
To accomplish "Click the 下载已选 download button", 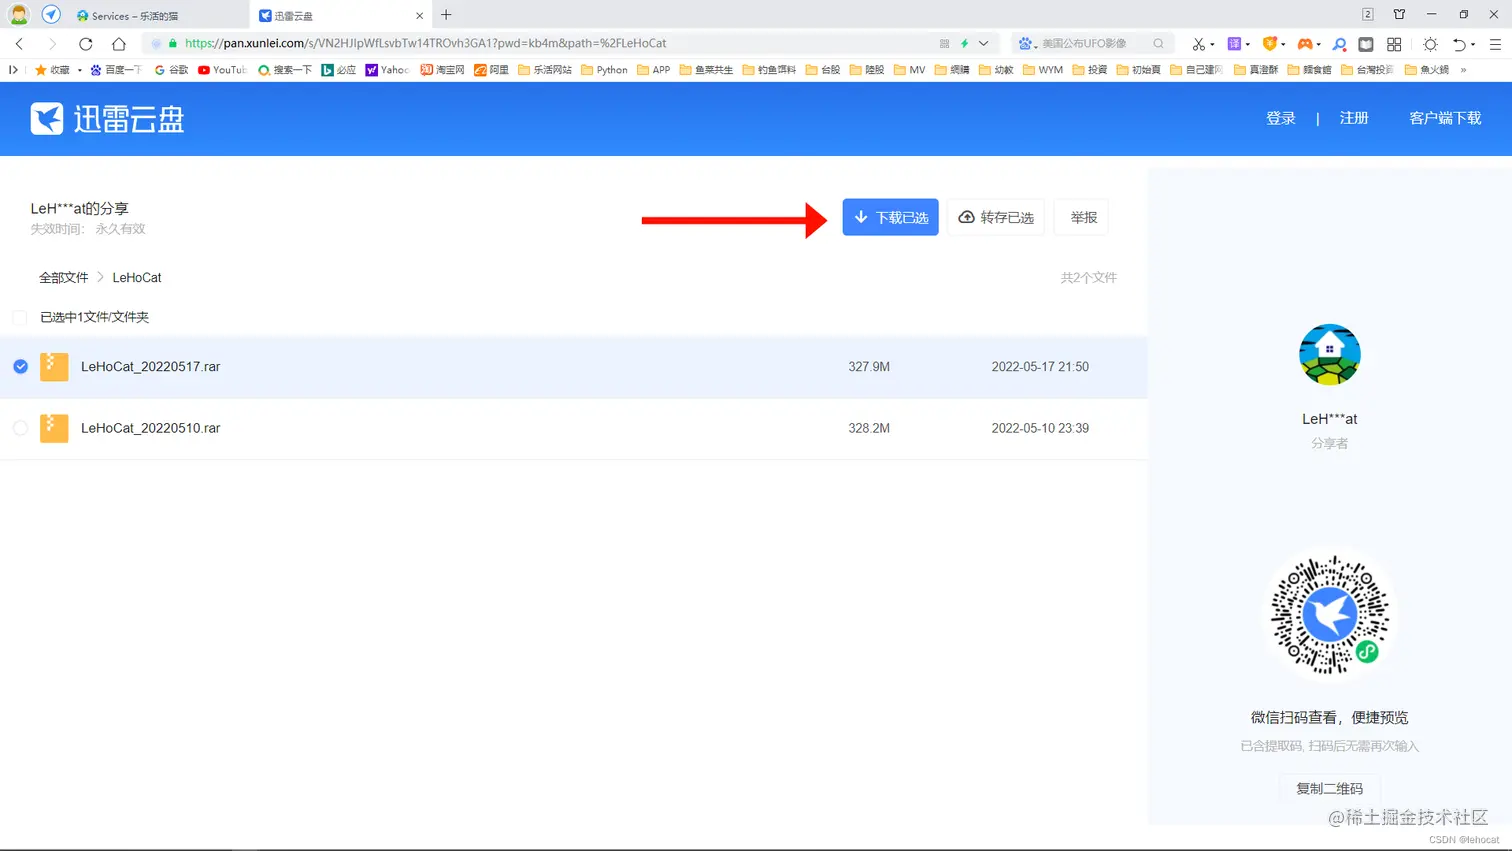I will (x=890, y=217).
